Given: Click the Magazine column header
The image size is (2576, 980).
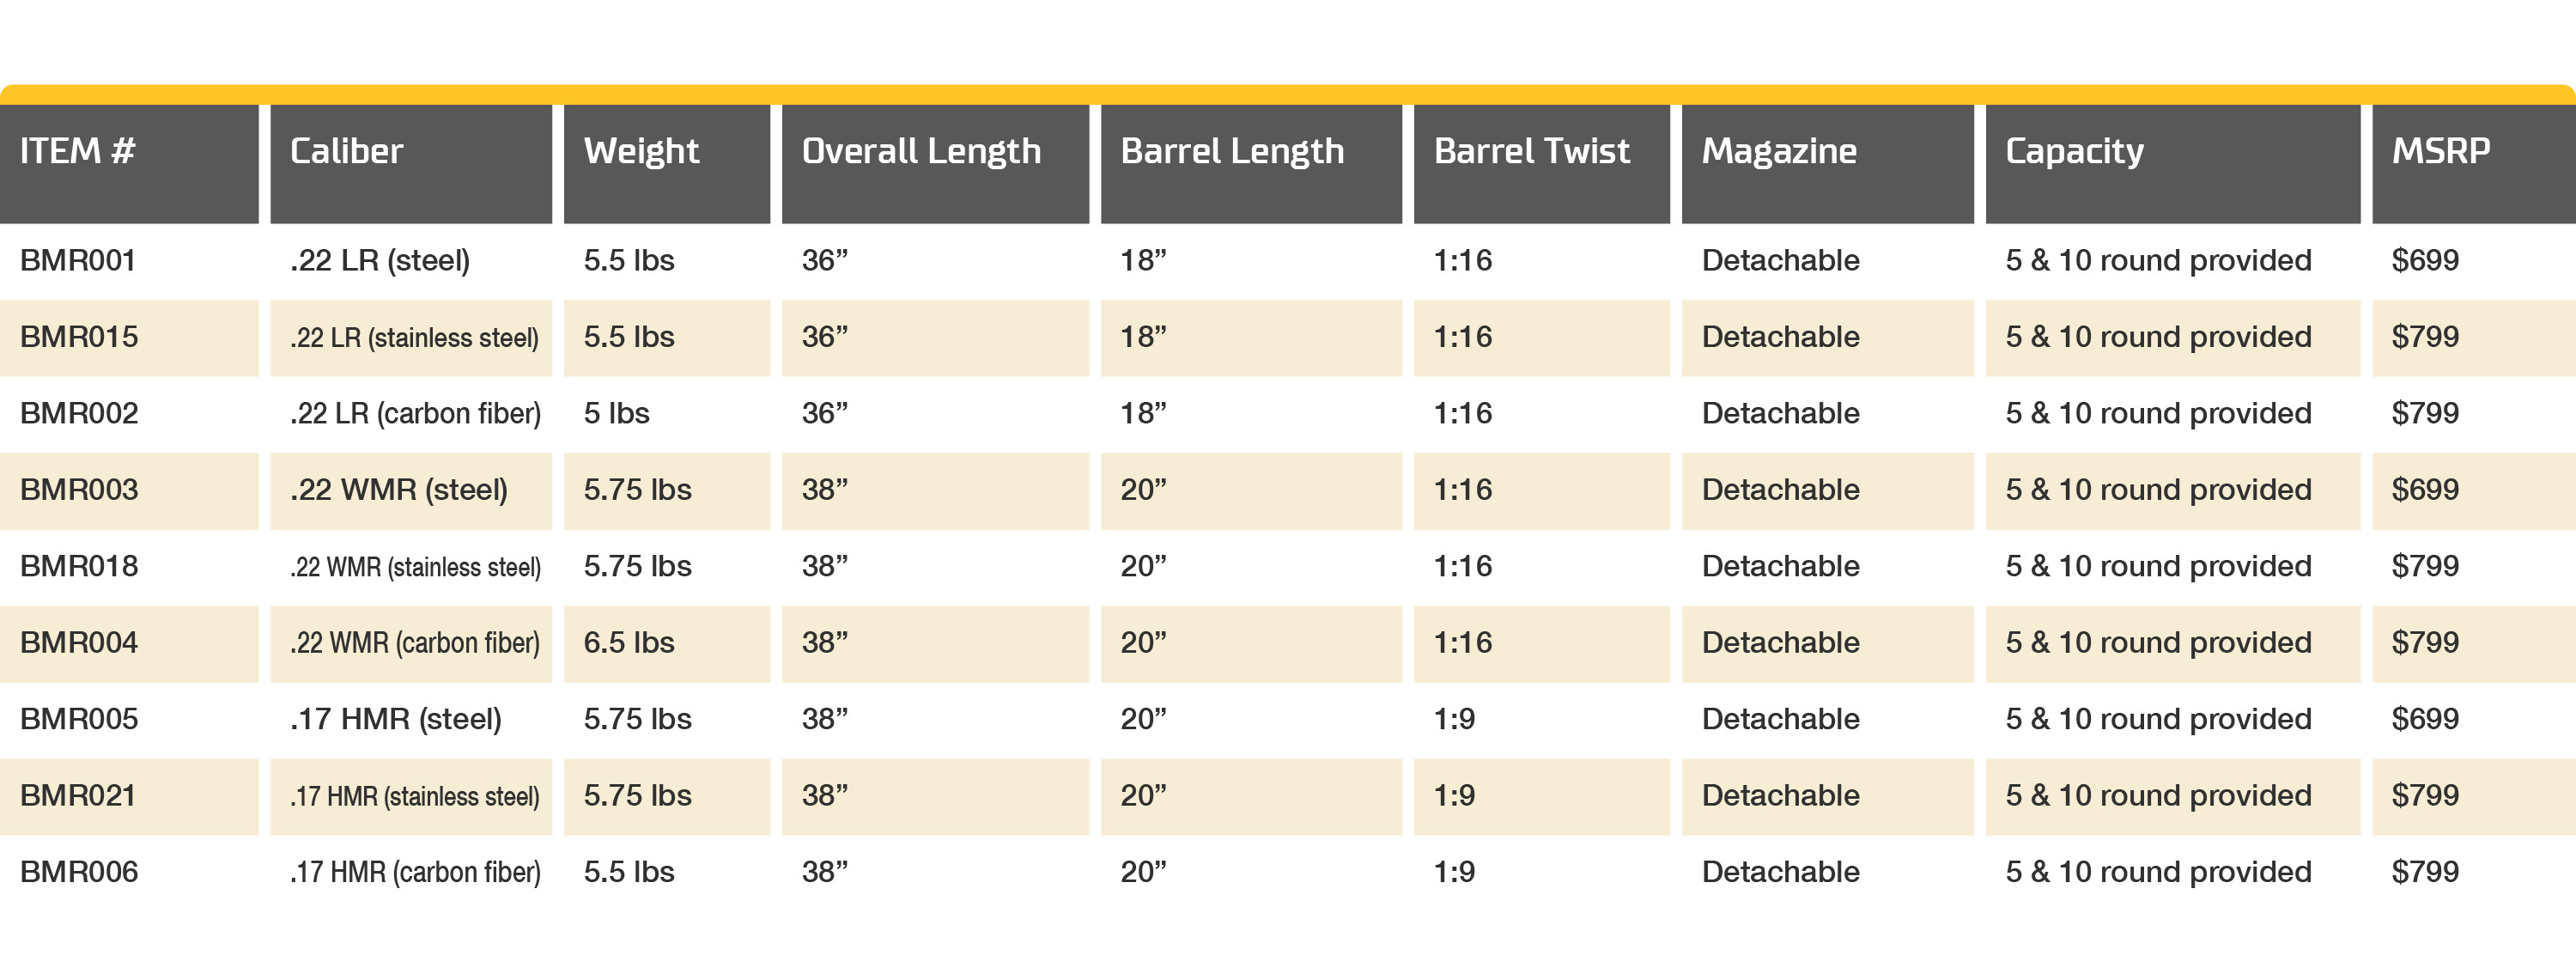Looking at the screenshot, I should point(1827,163).
